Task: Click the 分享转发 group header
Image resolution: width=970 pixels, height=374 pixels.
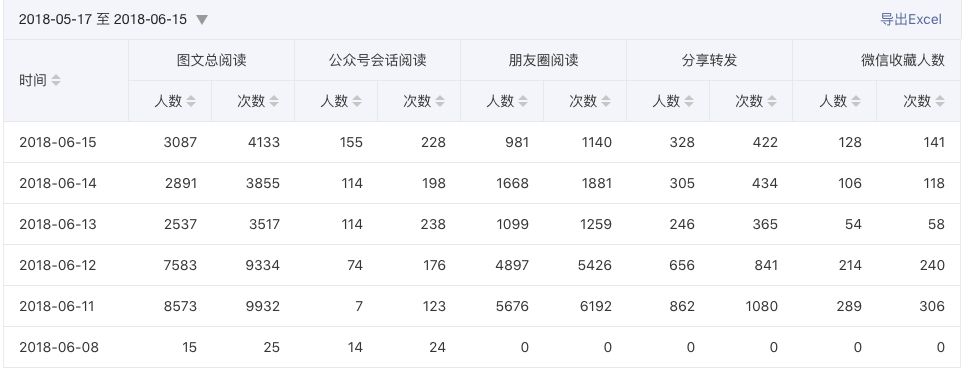Action: [710, 60]
